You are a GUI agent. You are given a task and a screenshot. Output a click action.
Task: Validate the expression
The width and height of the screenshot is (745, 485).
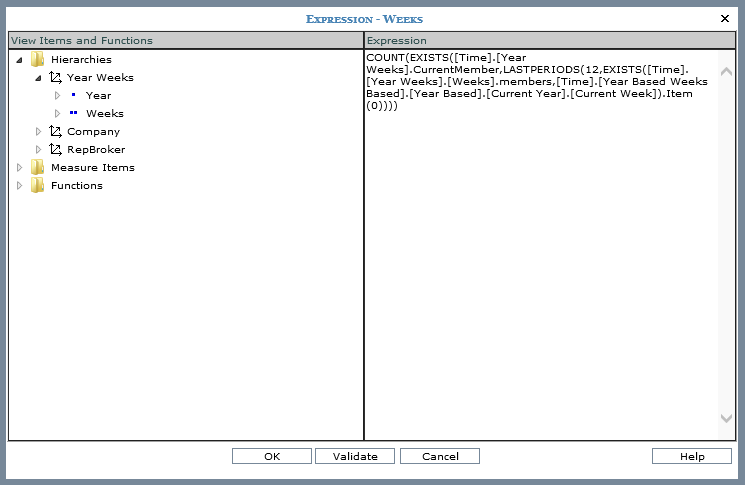point(355,456)
